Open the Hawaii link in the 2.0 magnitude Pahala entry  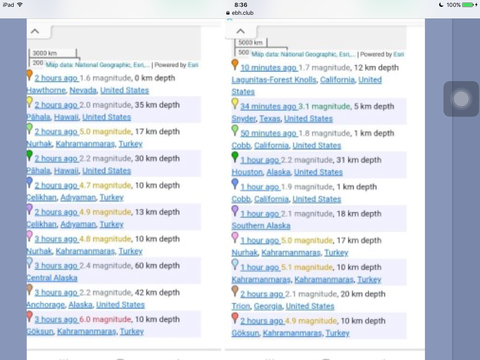pos(66,117)
